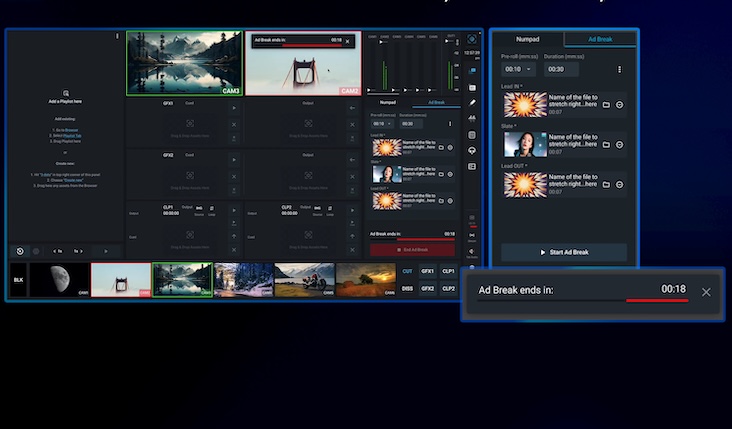Open the Numpad tab in enlarged panel
This screenshot has width=732, height=429.
528,39
